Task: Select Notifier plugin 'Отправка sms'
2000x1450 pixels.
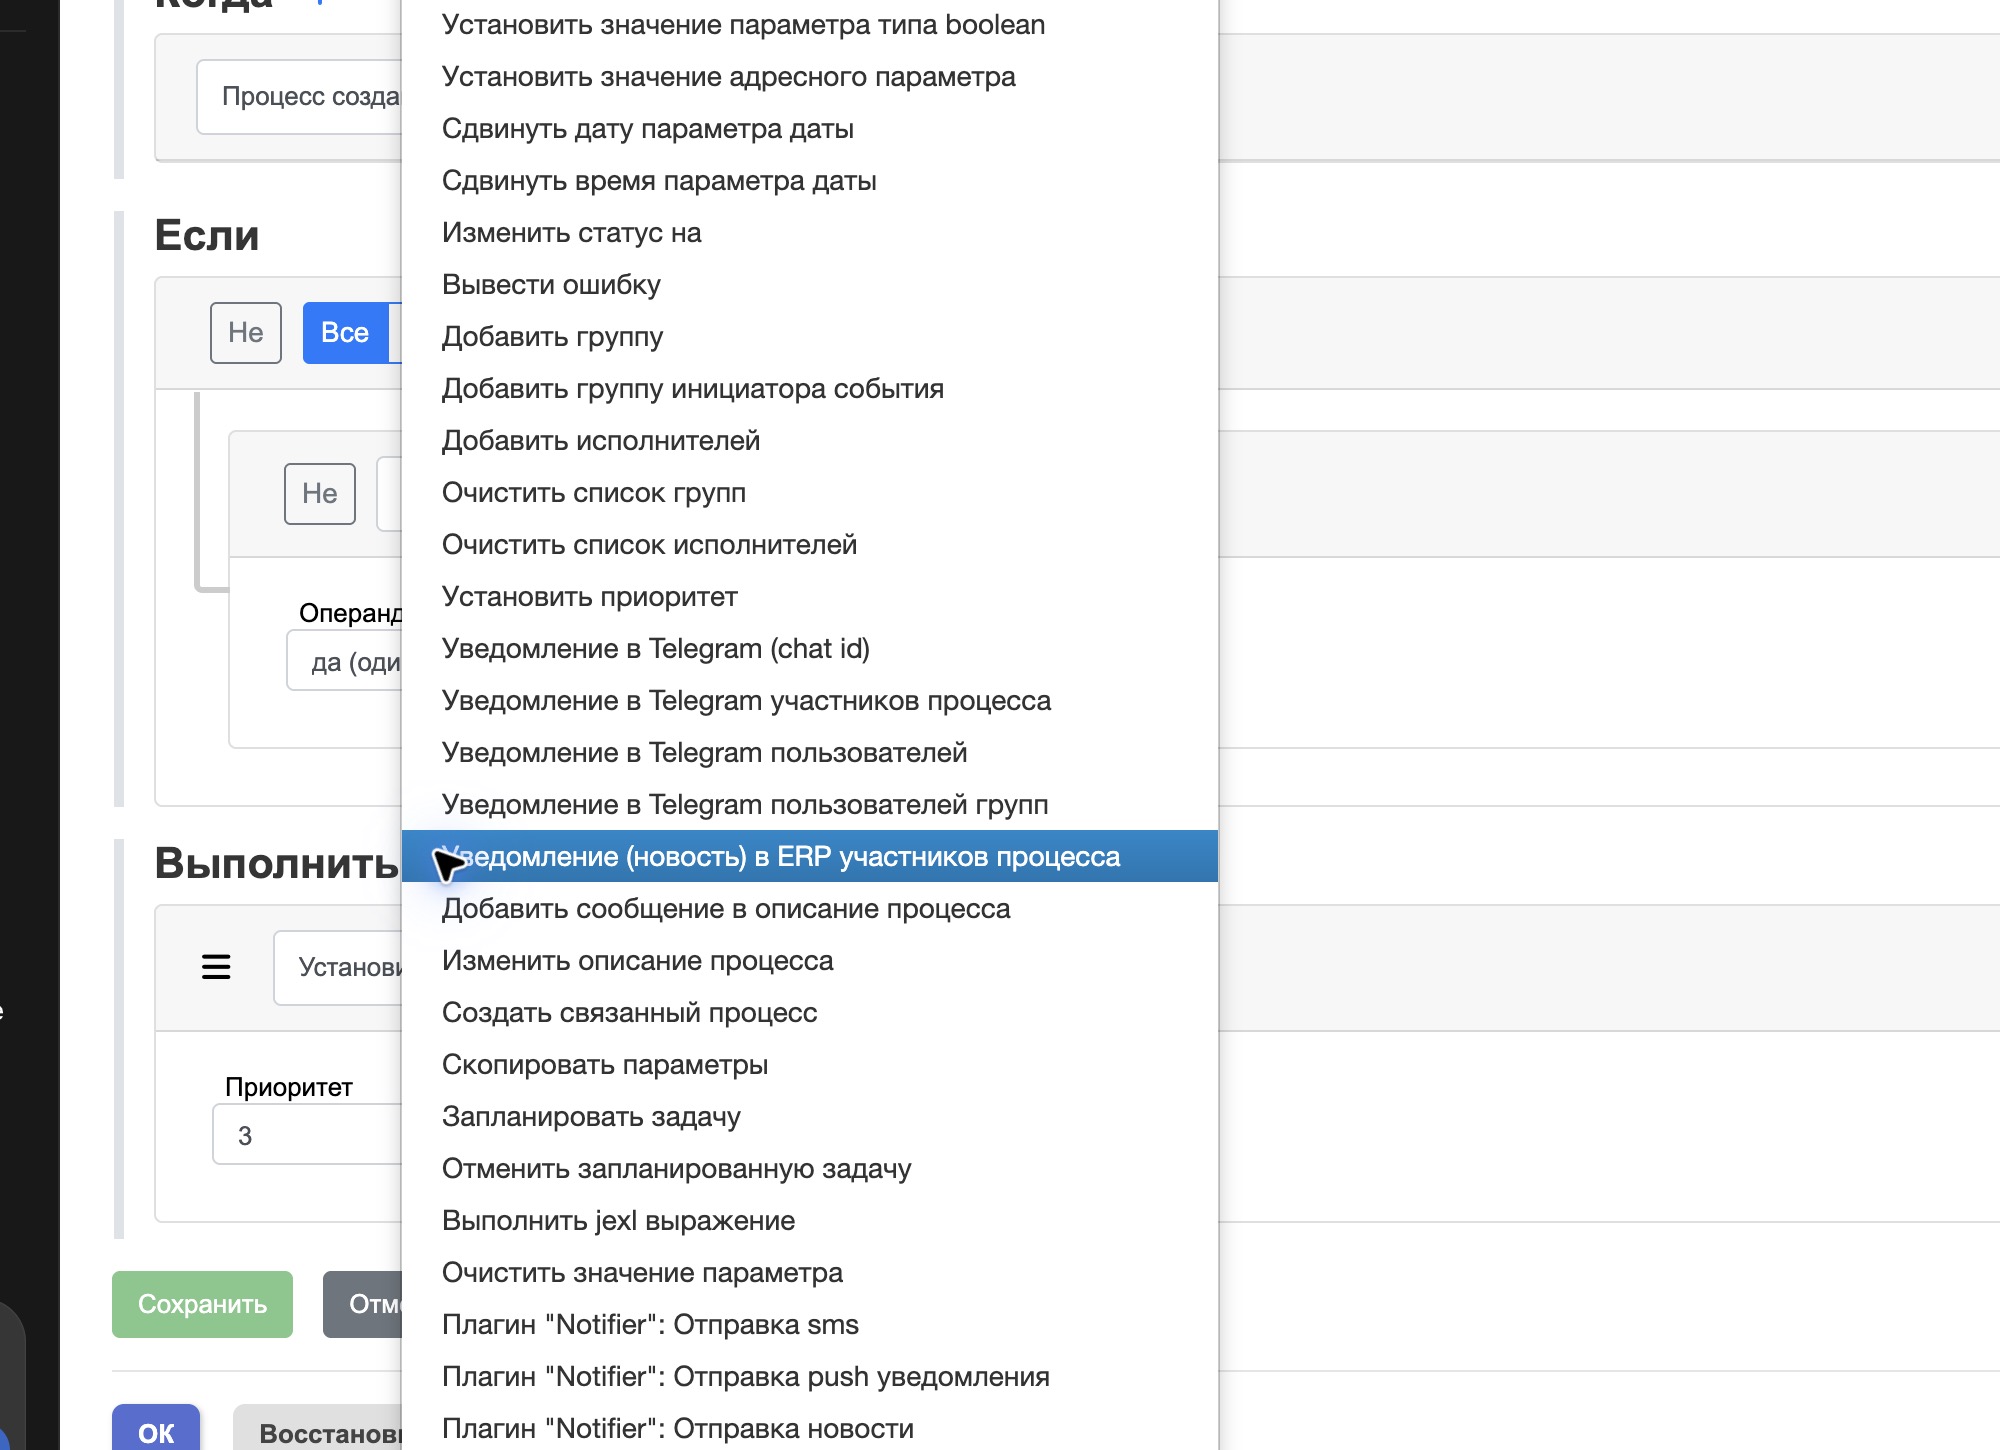Action: (x=809, y=1325)
